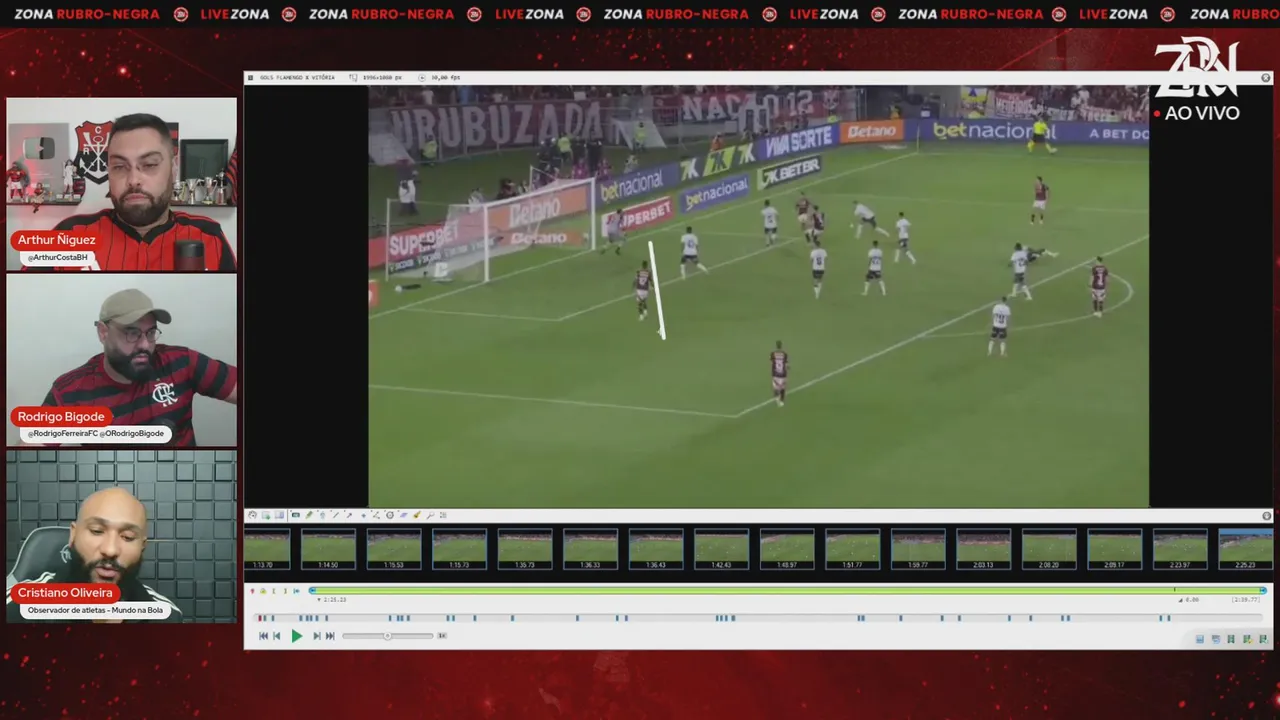Select keyframe thumbnail 1:15.53
Image resolution: width=1280 pixels, height=720 pixels.
click(394, 549)
